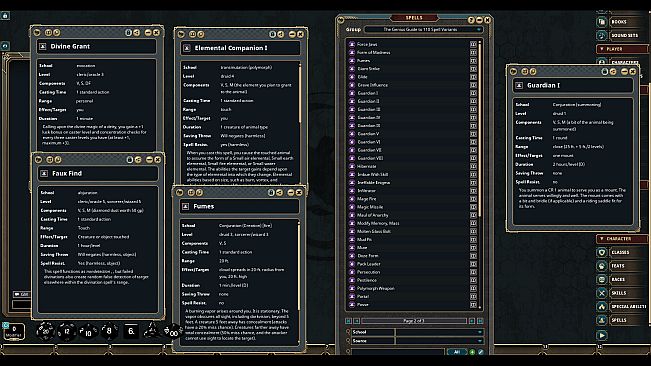Click the All button in Spells window
The width and height of the screenshot is (651, 366).
pos(457,352)
